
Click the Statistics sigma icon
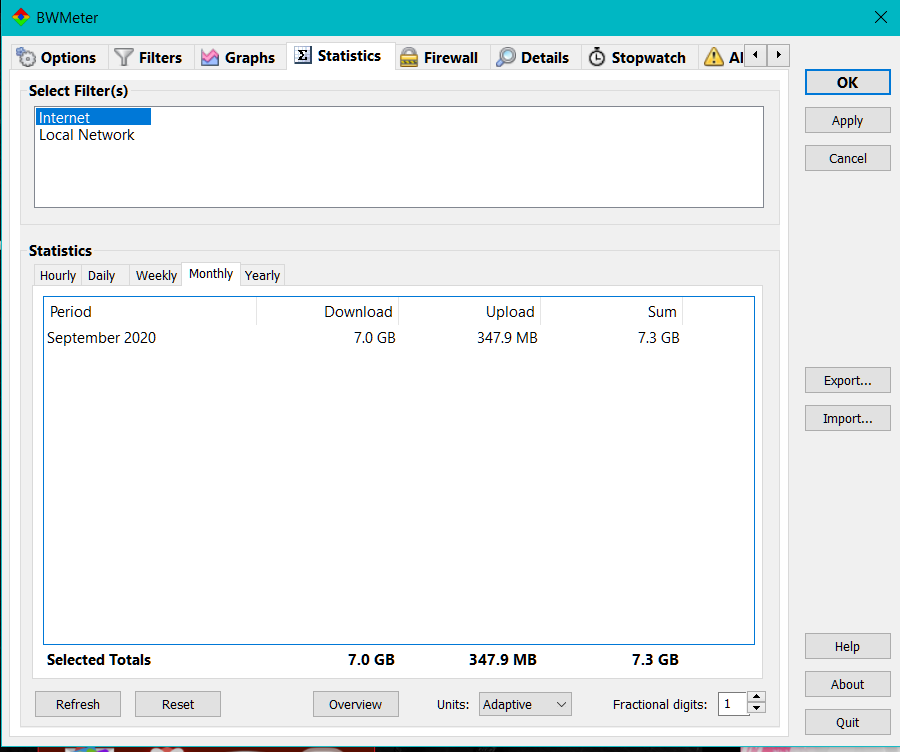tap(302, 55)
